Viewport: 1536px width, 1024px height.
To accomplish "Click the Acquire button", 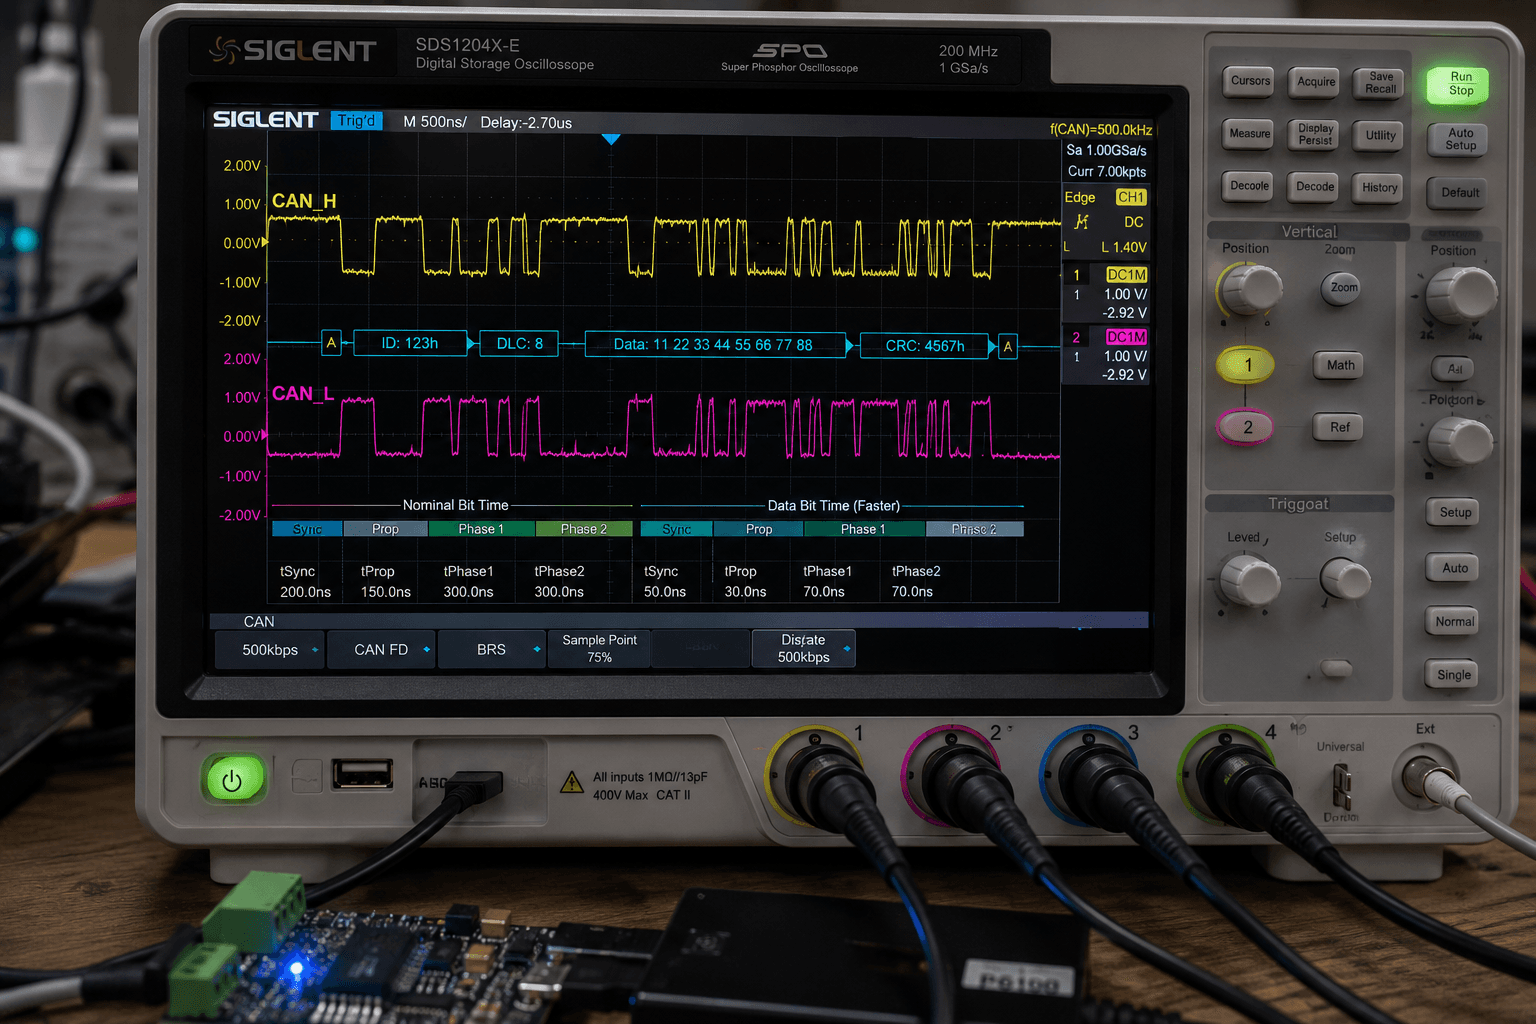I will point(1315,82).
